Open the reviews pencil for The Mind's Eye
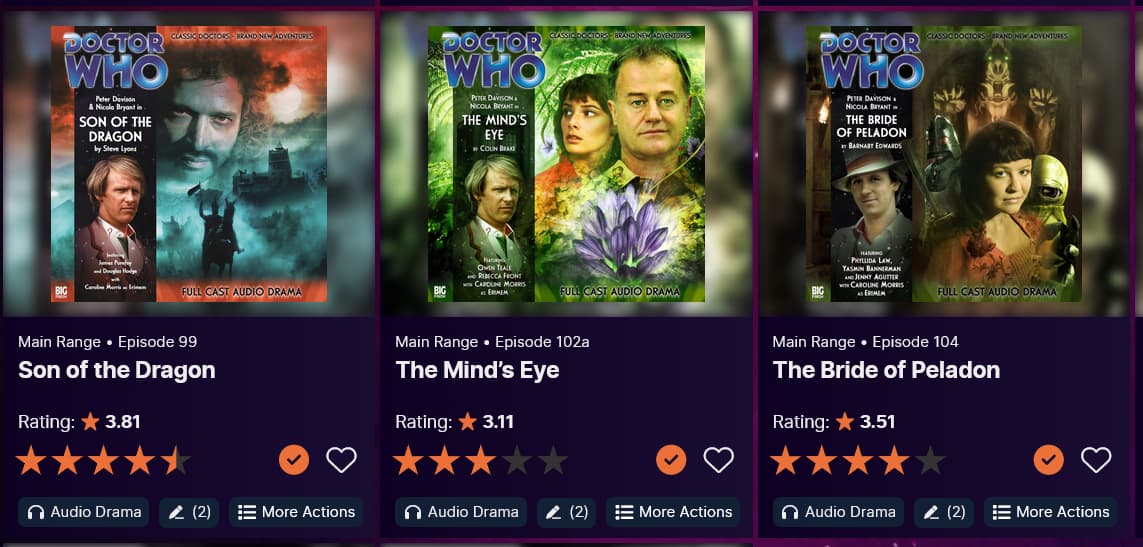1143x547 pixels. pyautogui.click(x=566, y=512)
